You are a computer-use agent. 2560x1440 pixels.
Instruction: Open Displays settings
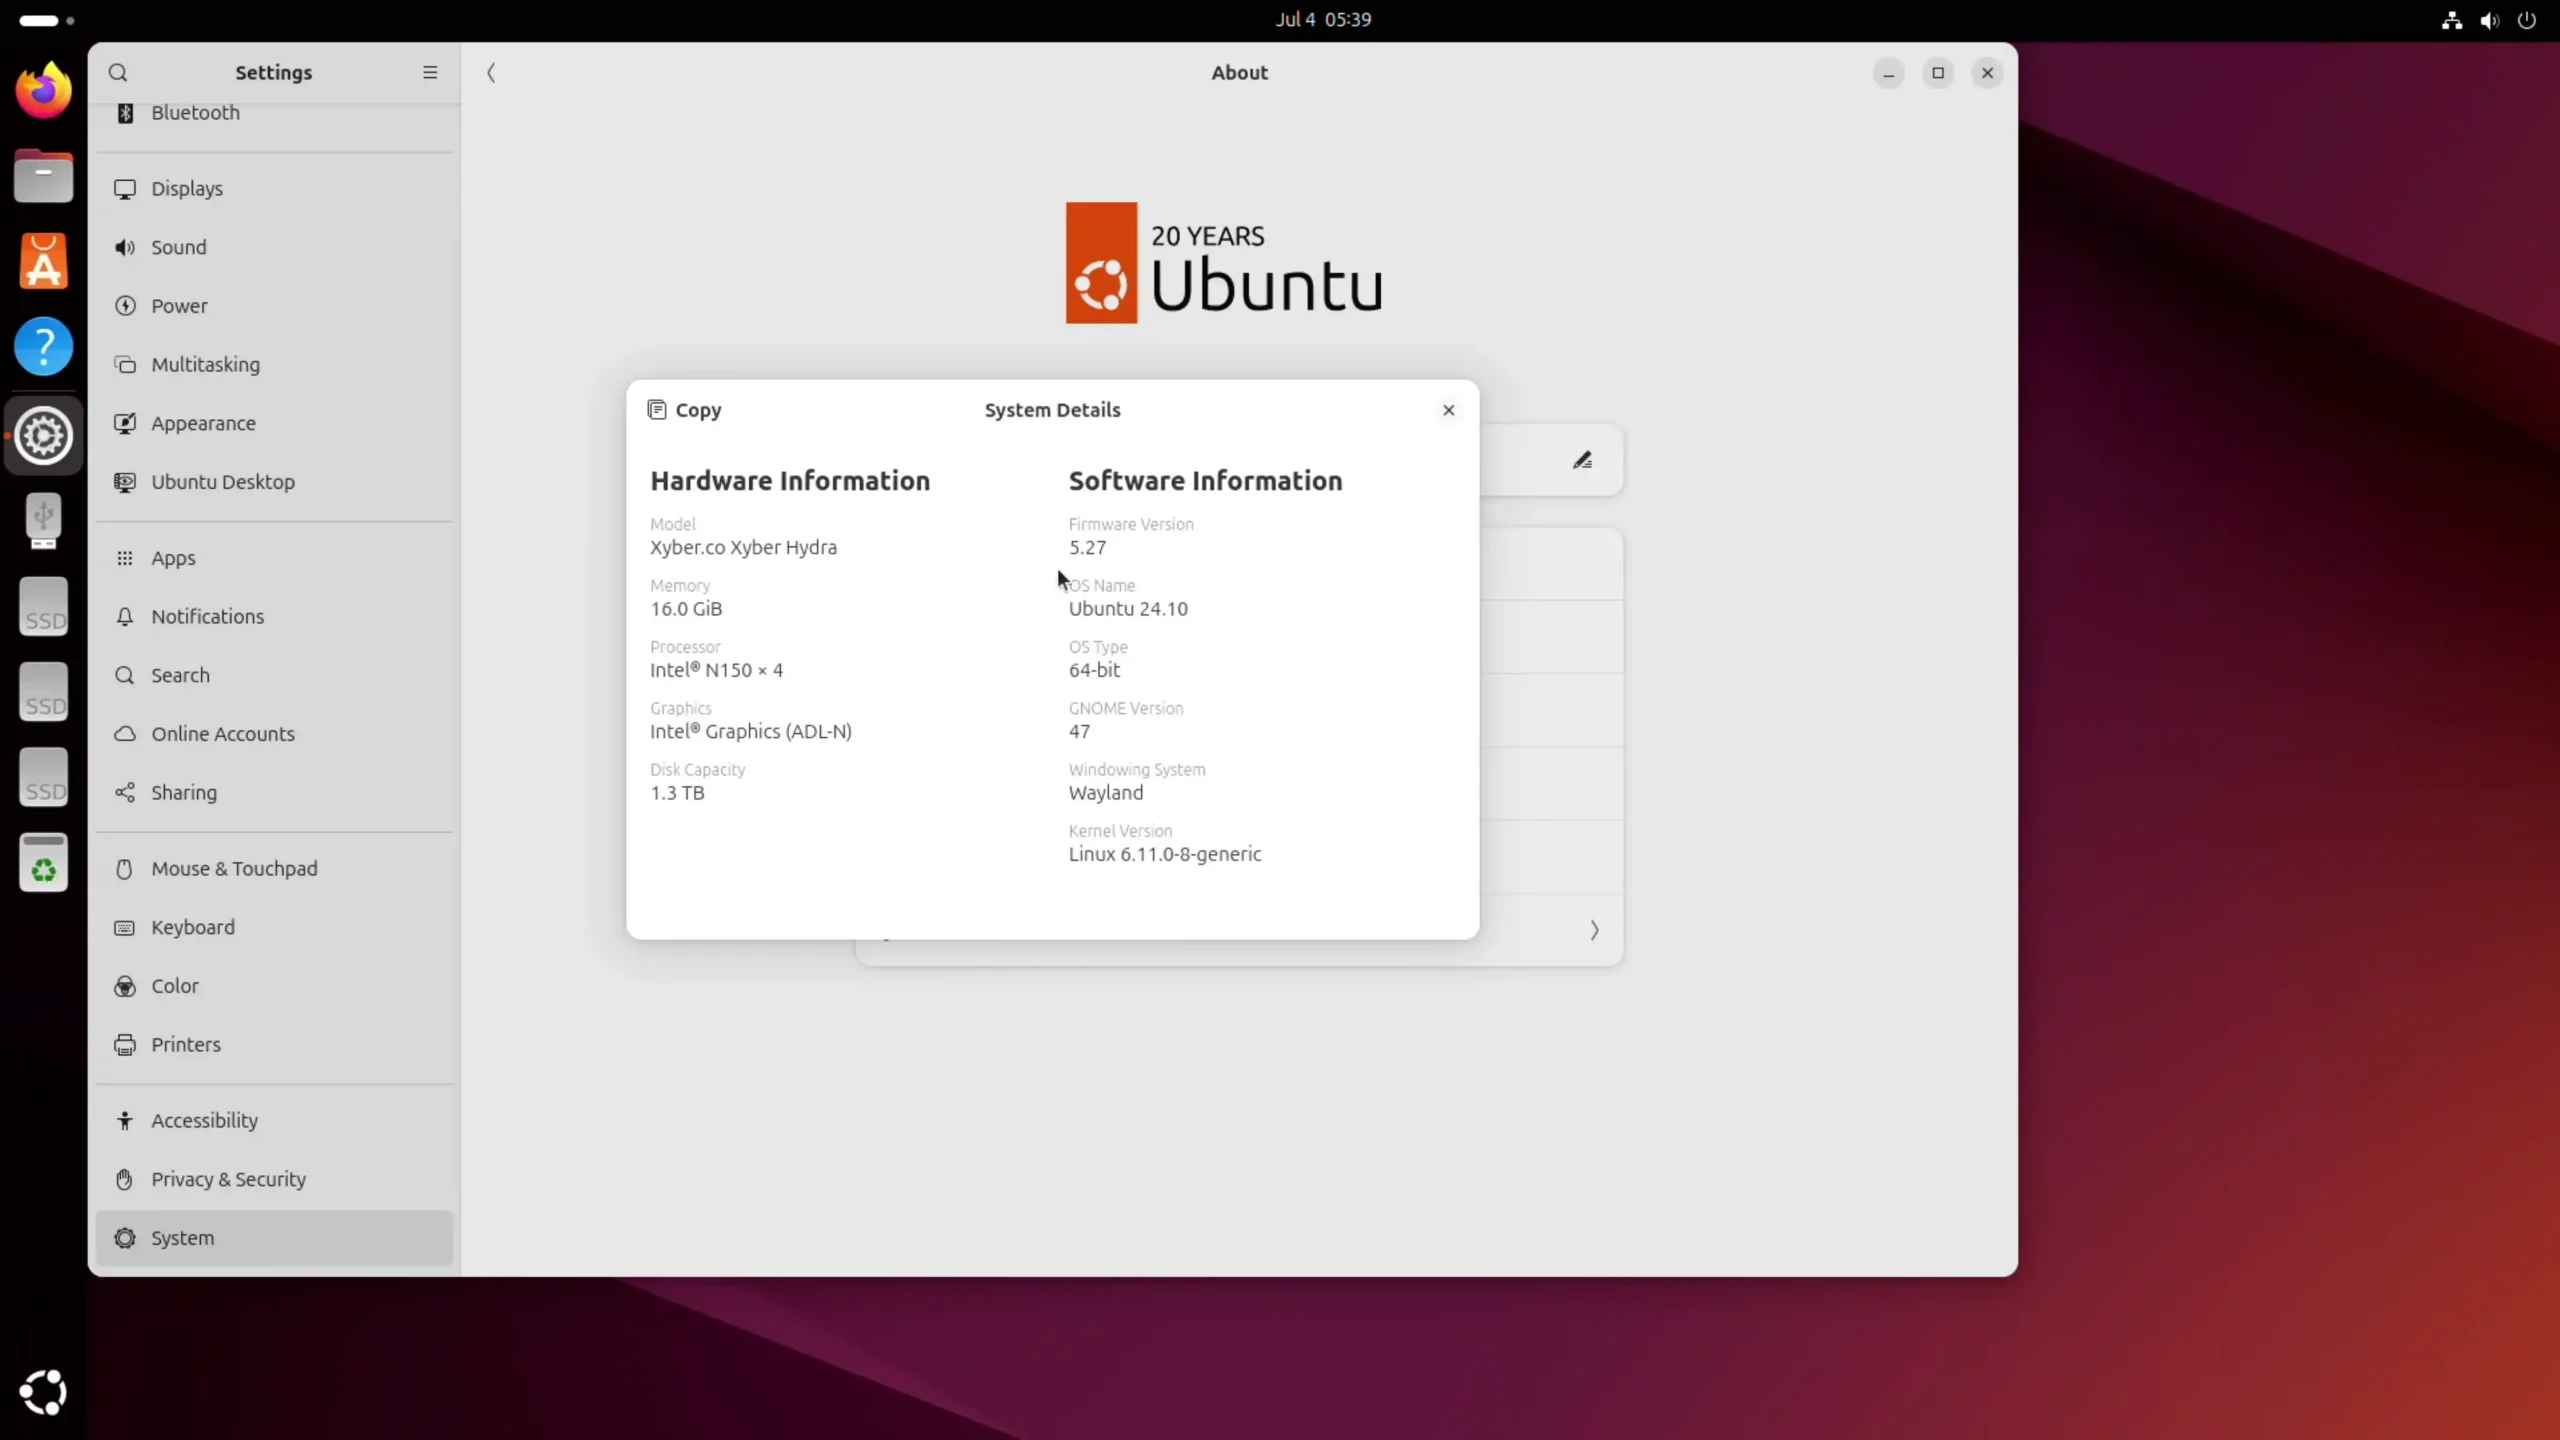pyautogui.click(x=275, y=188)
